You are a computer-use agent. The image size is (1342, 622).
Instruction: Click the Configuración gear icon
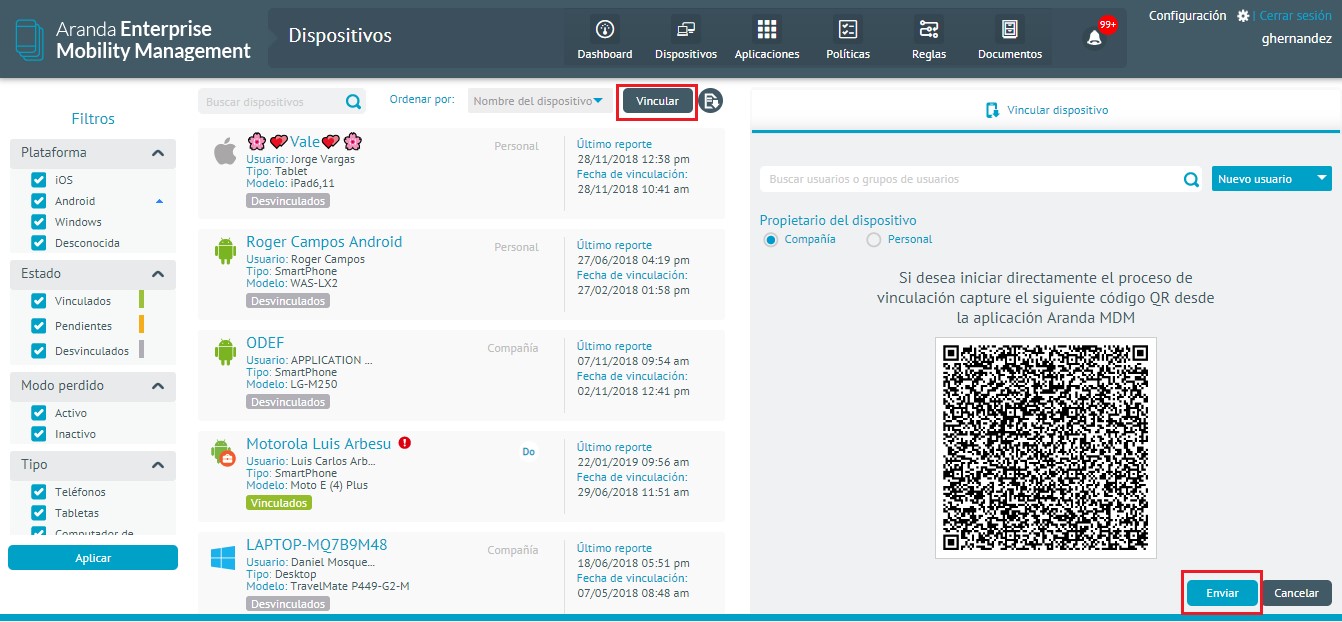point(1243,16)
